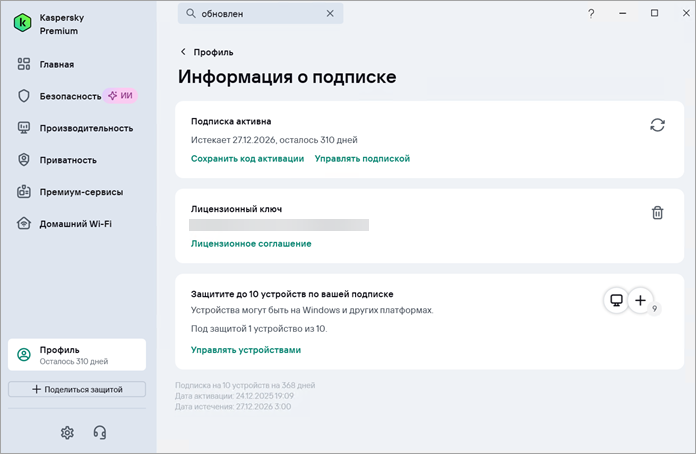Viewport: 696px width, 454px height.
Task: Click the Сохранить код активации link
Action: pyautogui.click(x=248, y=159)
